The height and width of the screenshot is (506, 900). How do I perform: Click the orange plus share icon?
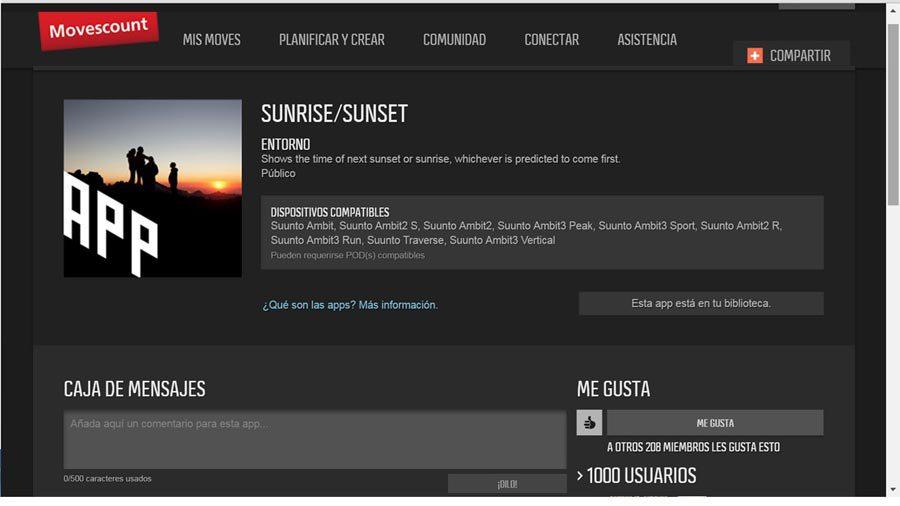click(x=755, y=56)
